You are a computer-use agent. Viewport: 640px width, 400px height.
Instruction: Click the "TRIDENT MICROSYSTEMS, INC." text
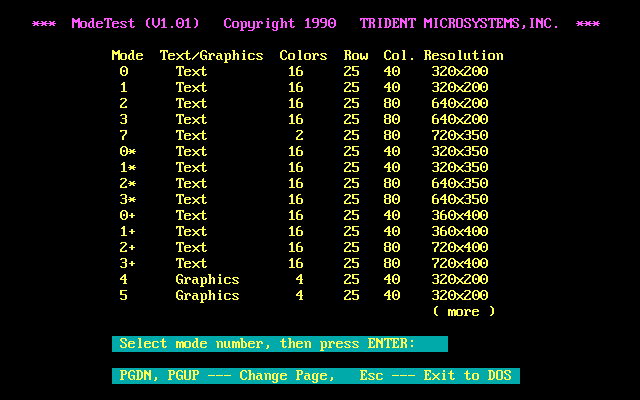459,23
